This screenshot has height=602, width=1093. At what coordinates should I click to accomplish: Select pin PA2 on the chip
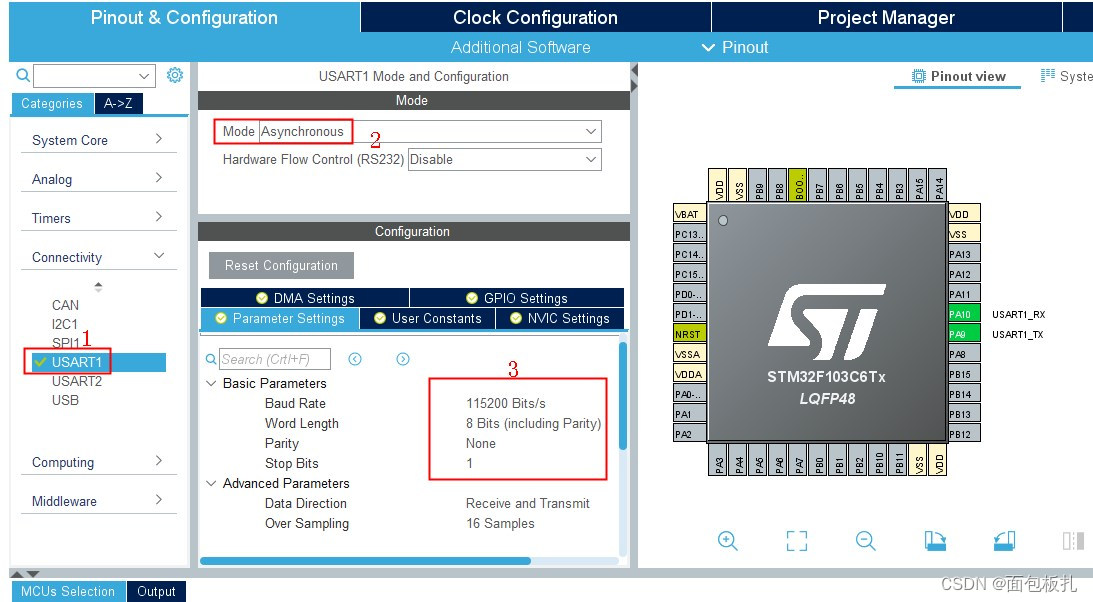[689, 434]
